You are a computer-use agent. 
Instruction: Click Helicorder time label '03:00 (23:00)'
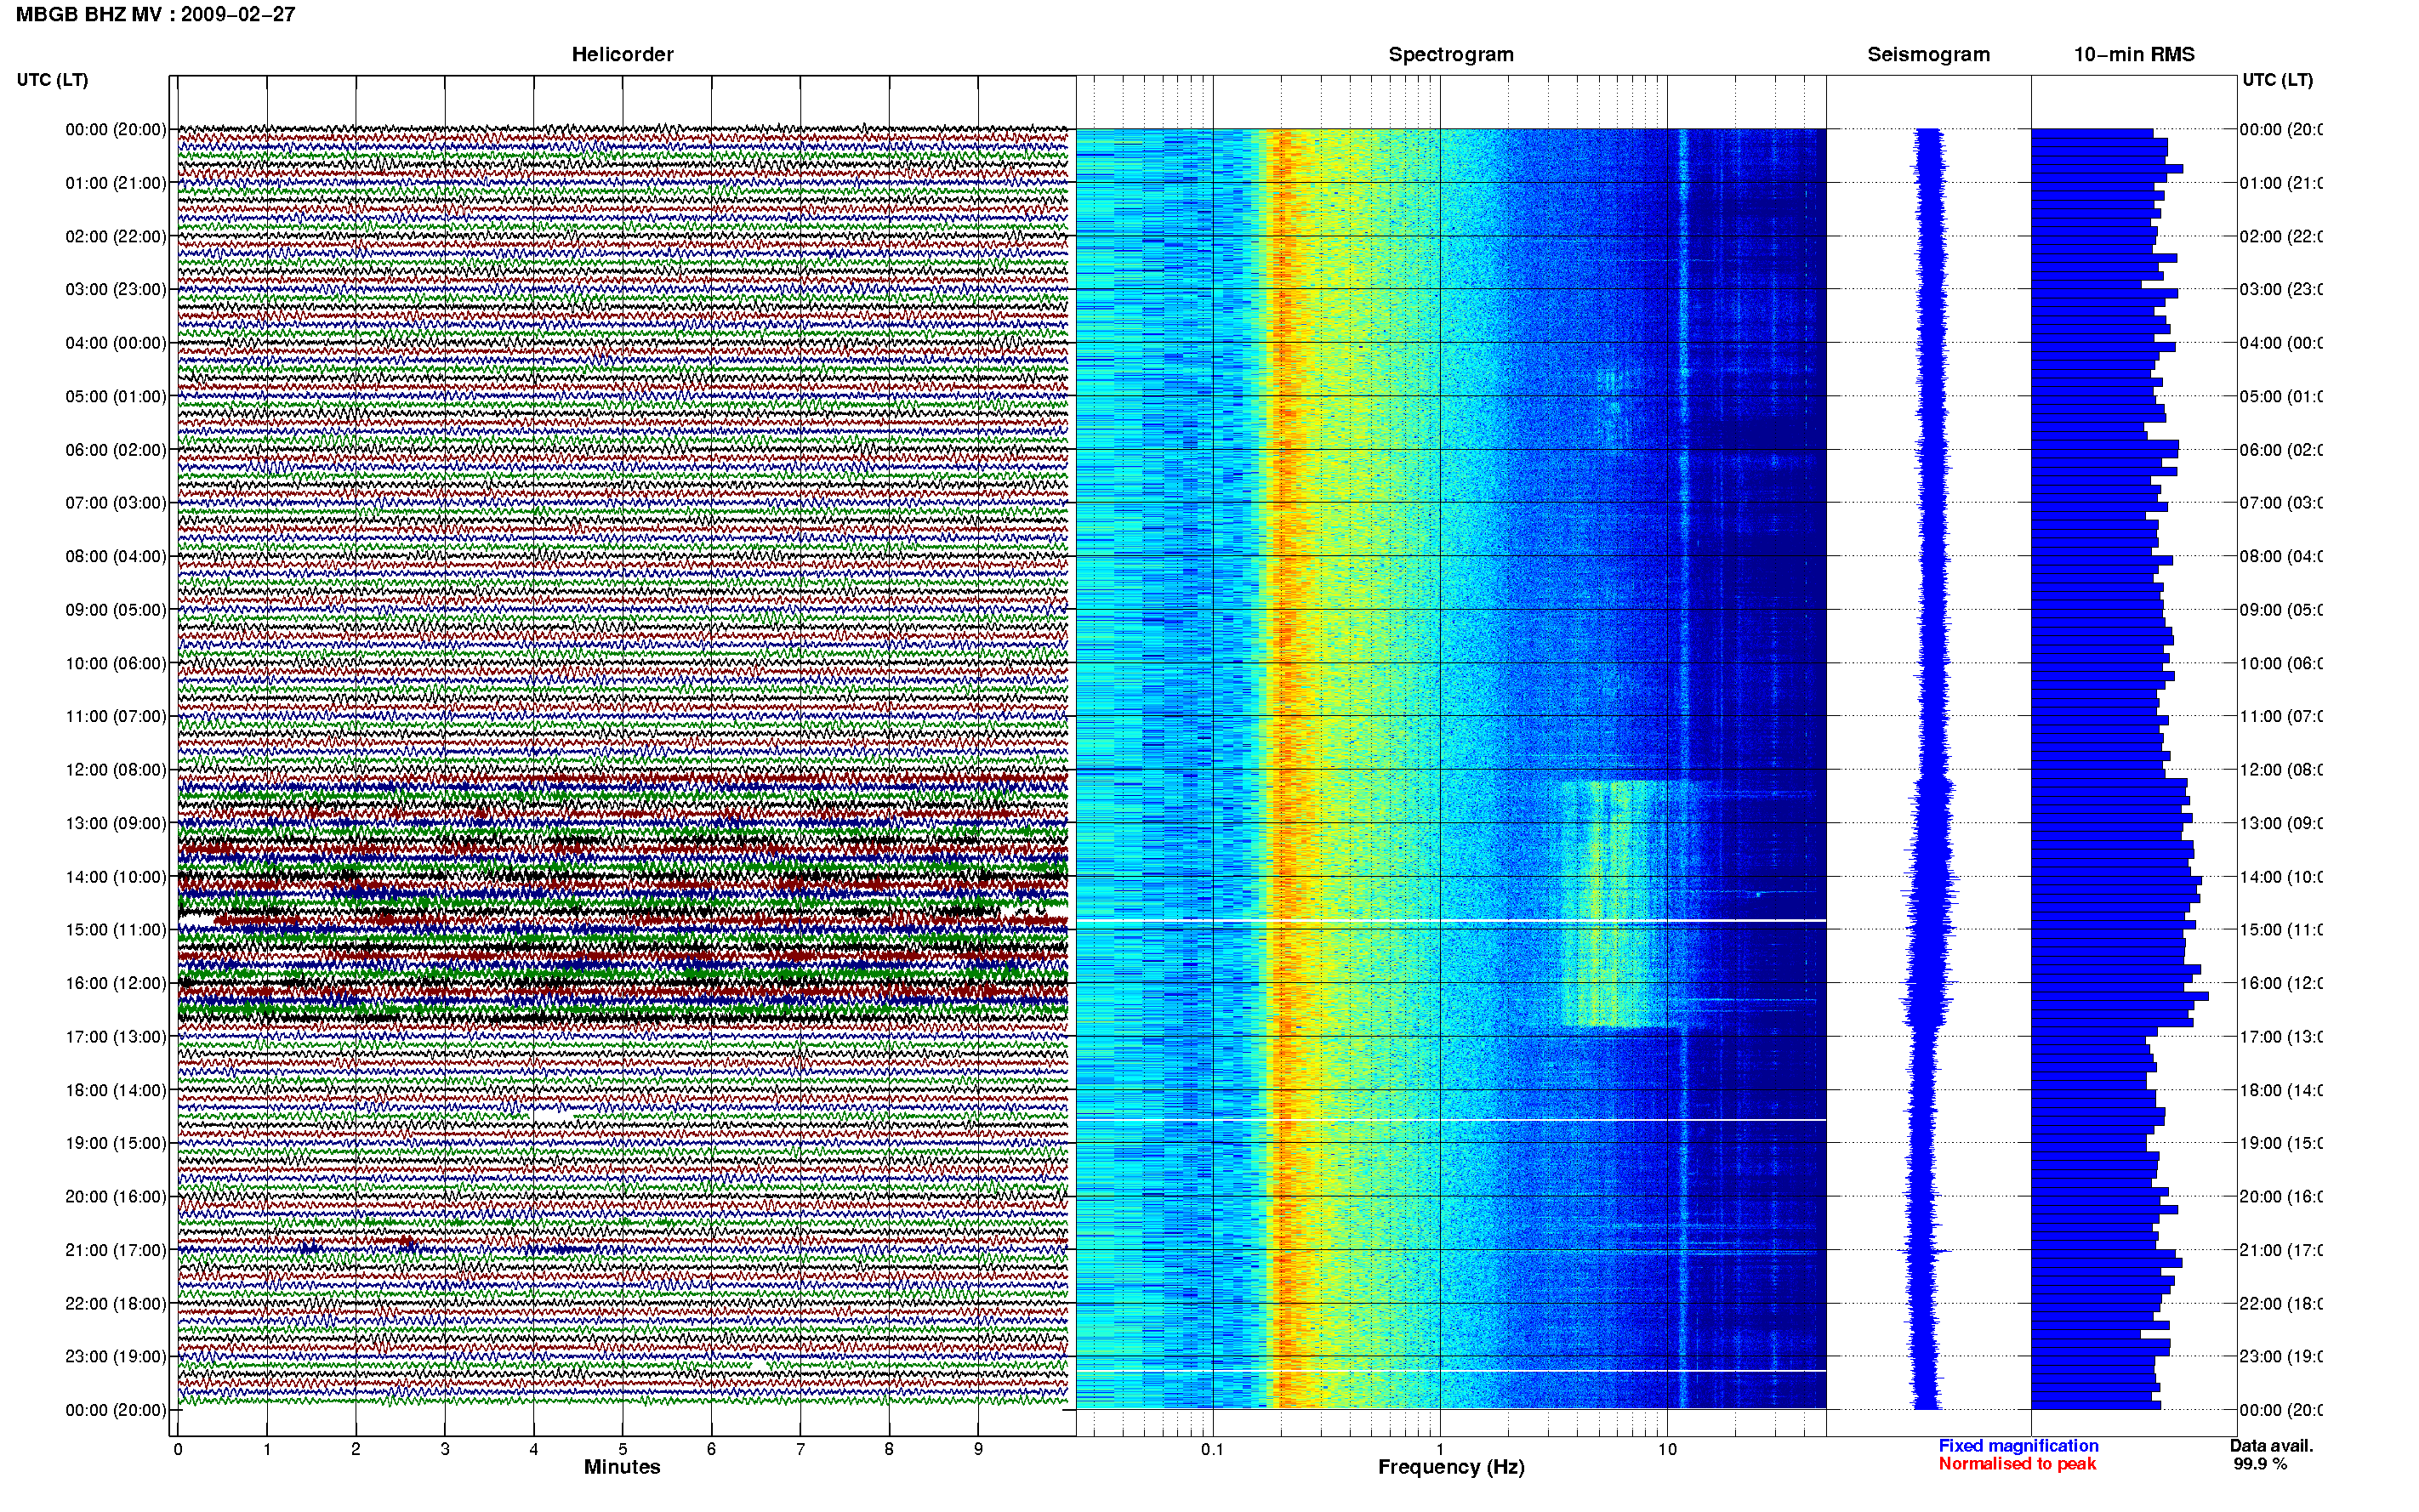[x=116, y=289]
